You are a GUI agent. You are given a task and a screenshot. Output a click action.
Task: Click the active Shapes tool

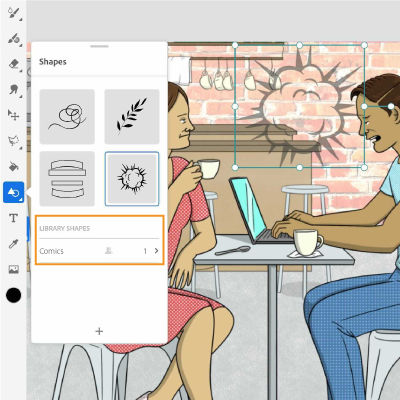[x=14, y=192]
